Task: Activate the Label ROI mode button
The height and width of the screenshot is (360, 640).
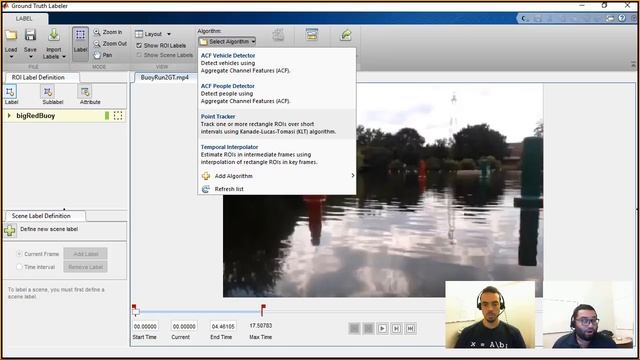Action: coord(80,44)
